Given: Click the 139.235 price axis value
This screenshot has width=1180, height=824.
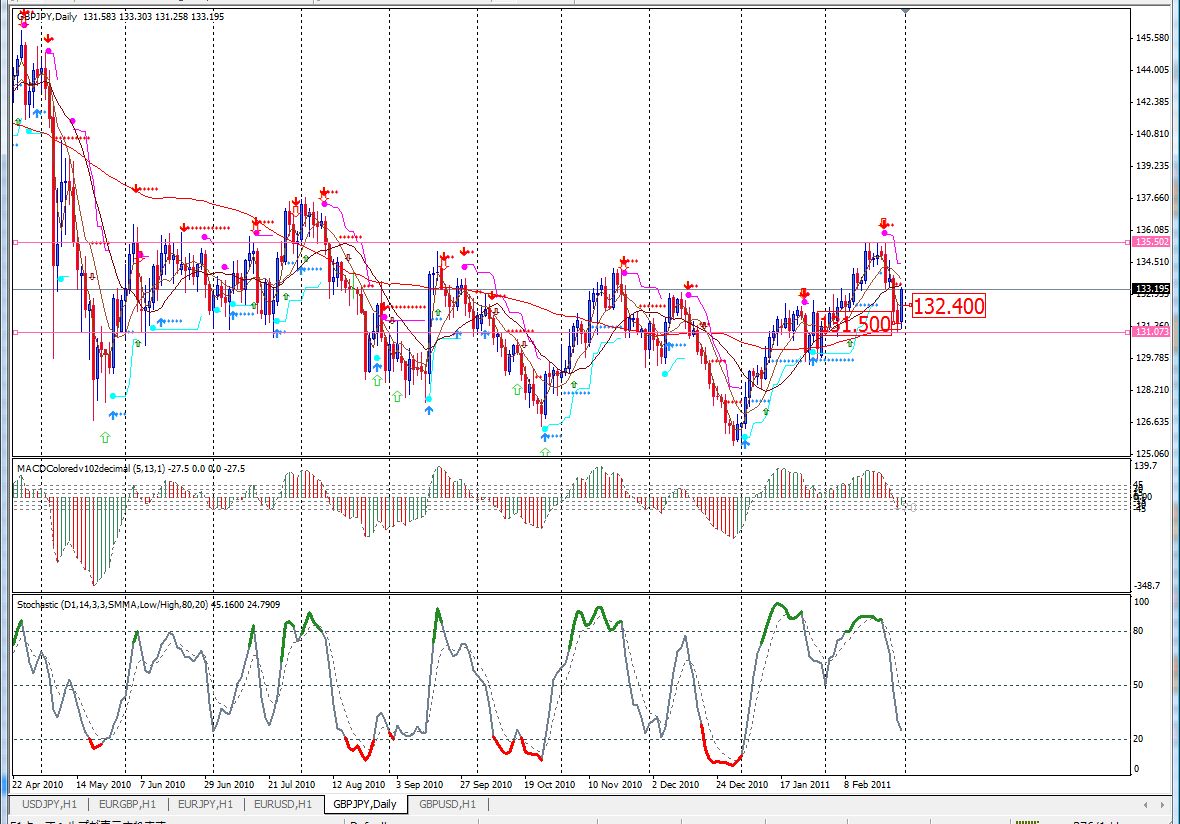Looking at the screenshot, I should pos(1152,166).
